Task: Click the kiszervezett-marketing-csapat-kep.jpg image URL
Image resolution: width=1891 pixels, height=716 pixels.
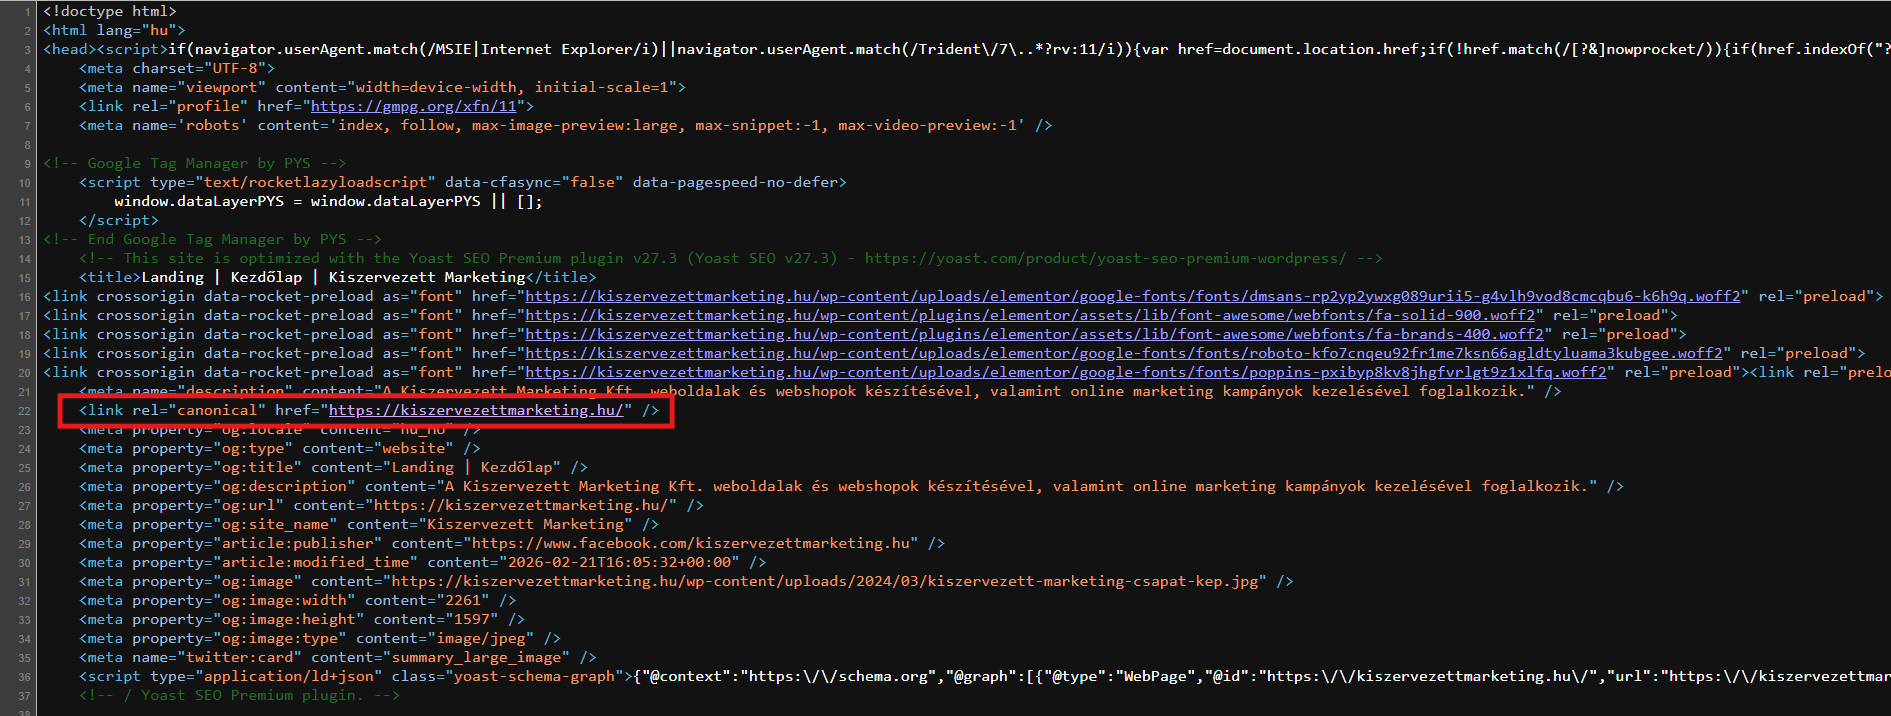Action: click(824, 581)
